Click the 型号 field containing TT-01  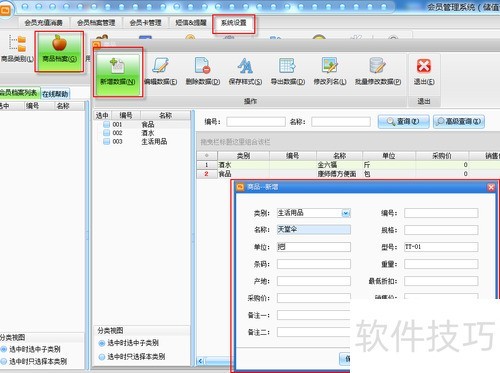[441, 247]
